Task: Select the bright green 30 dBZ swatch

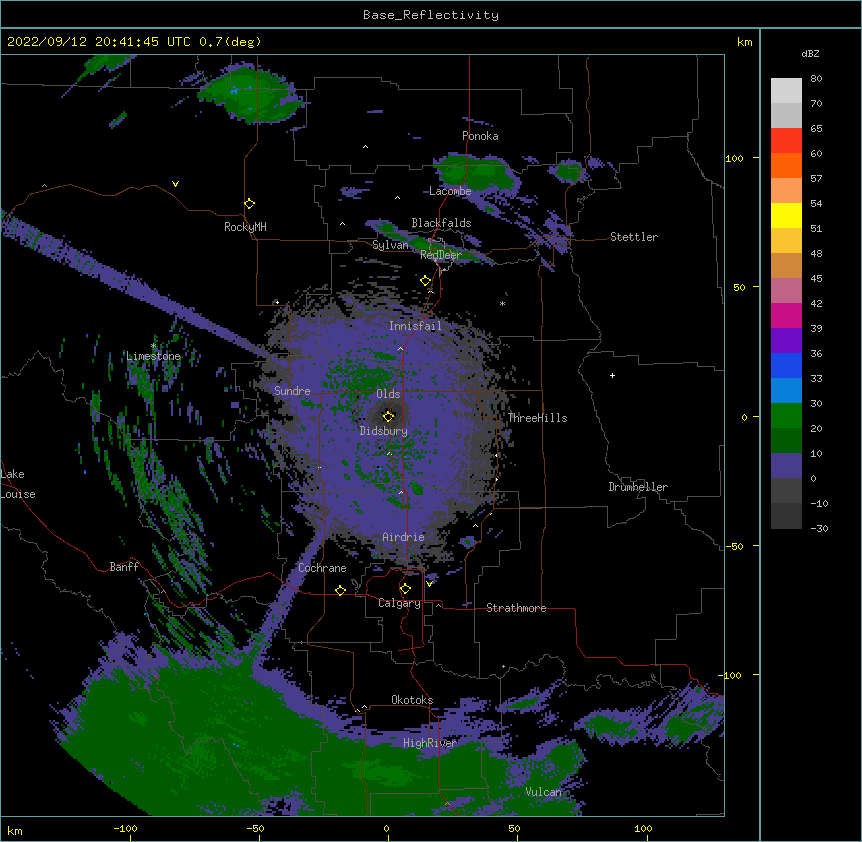Action: tap(786, 416)
